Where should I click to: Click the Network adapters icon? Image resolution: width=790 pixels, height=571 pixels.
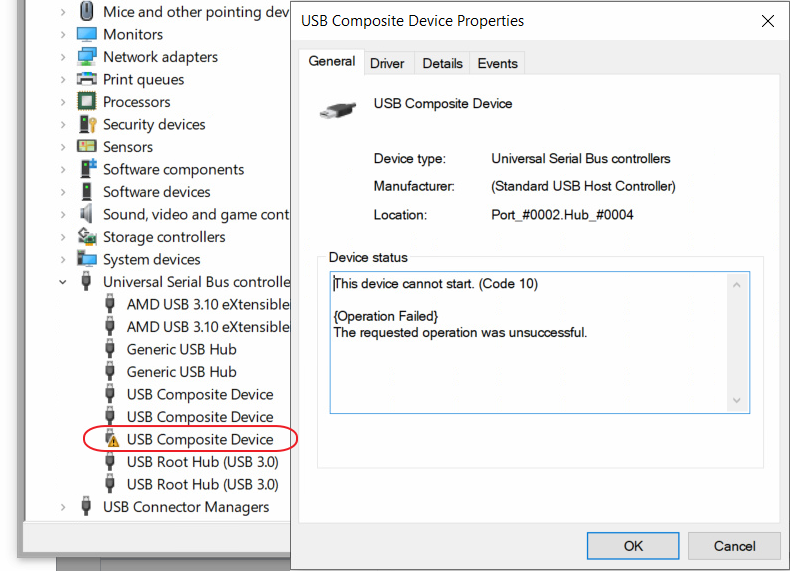point(87,56)
